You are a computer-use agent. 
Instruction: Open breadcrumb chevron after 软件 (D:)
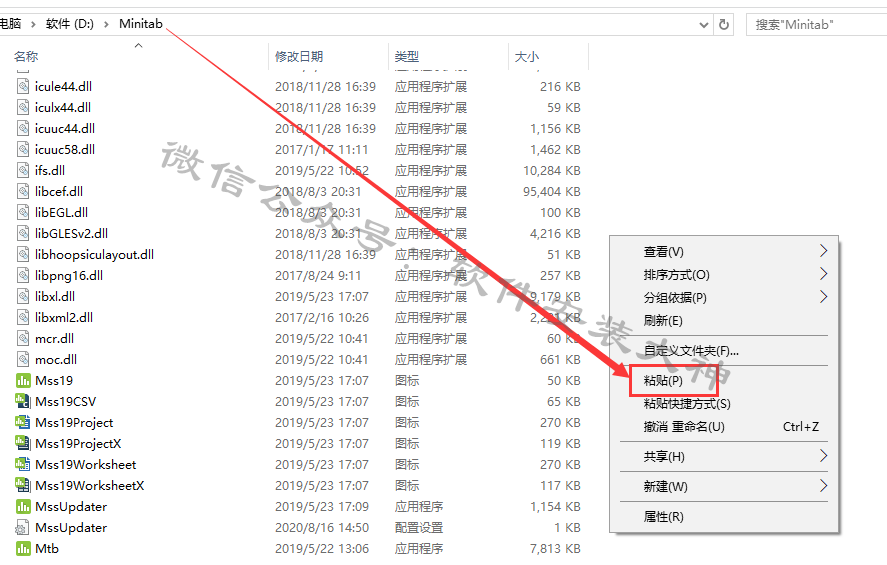pyautogui.click(x=106, y=24)
